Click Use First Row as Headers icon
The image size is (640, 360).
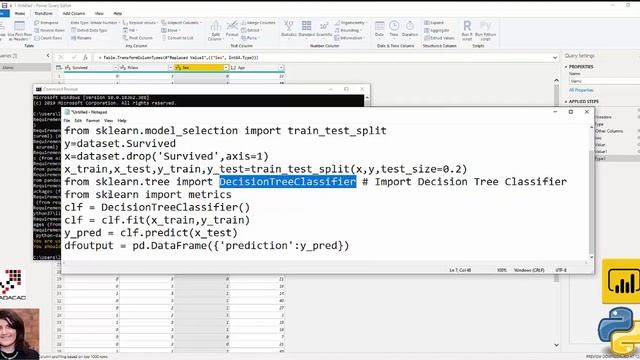coord(19,27)
